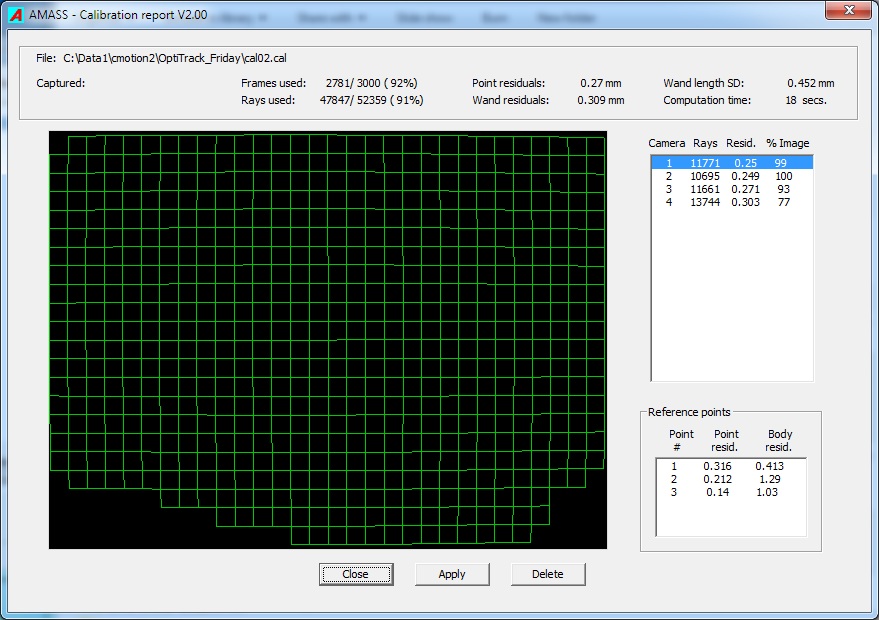
Task: Click the Rays column header
Action: 705,144
